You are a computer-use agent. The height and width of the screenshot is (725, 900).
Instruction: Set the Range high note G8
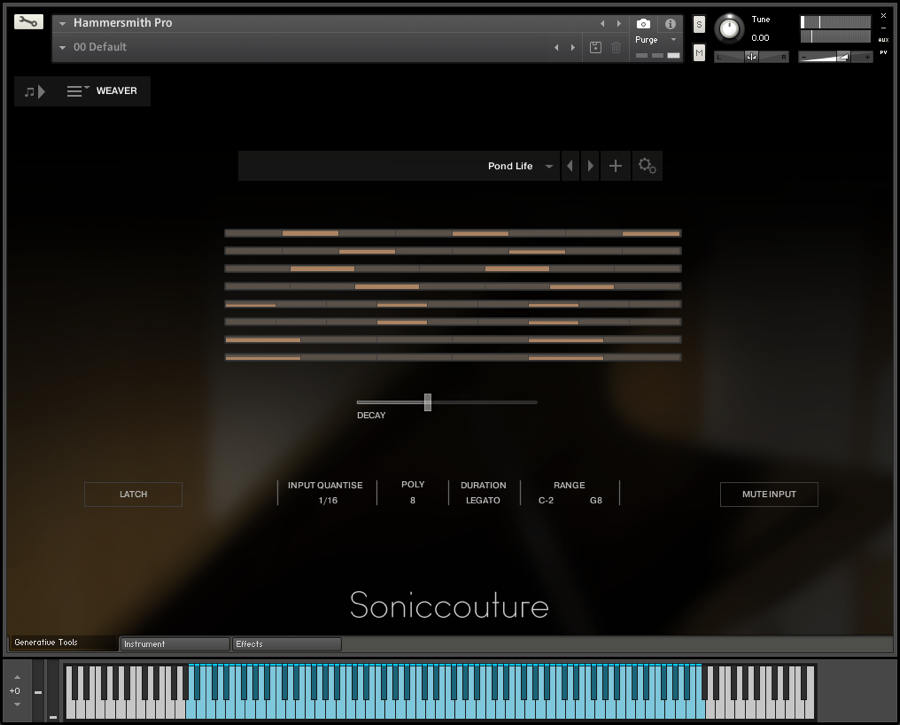pyautogui.click(x=596, y=501)
